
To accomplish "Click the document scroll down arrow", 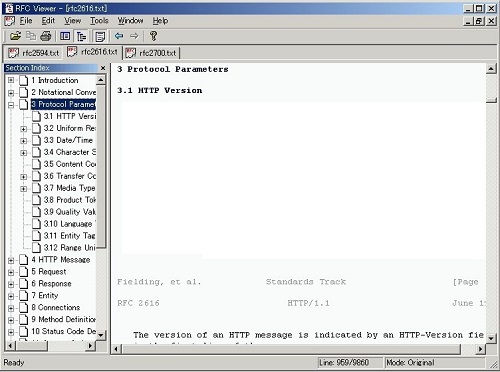I will coord(491,339).
